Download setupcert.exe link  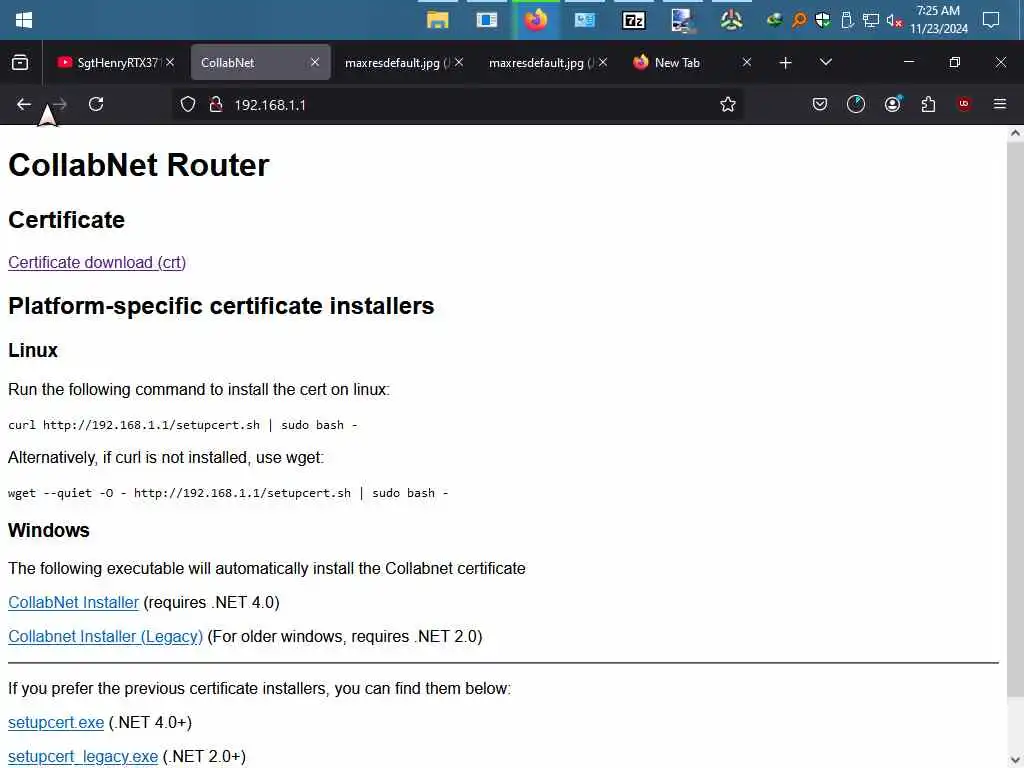[56, 722]
